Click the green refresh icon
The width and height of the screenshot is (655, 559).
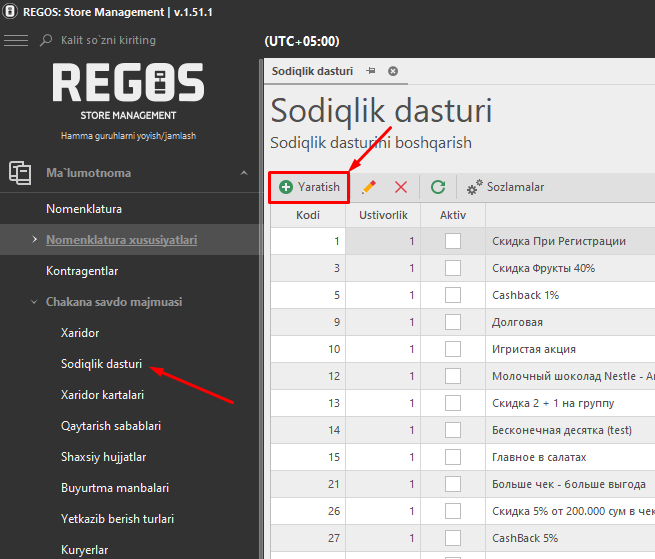(x=438, y=187)
